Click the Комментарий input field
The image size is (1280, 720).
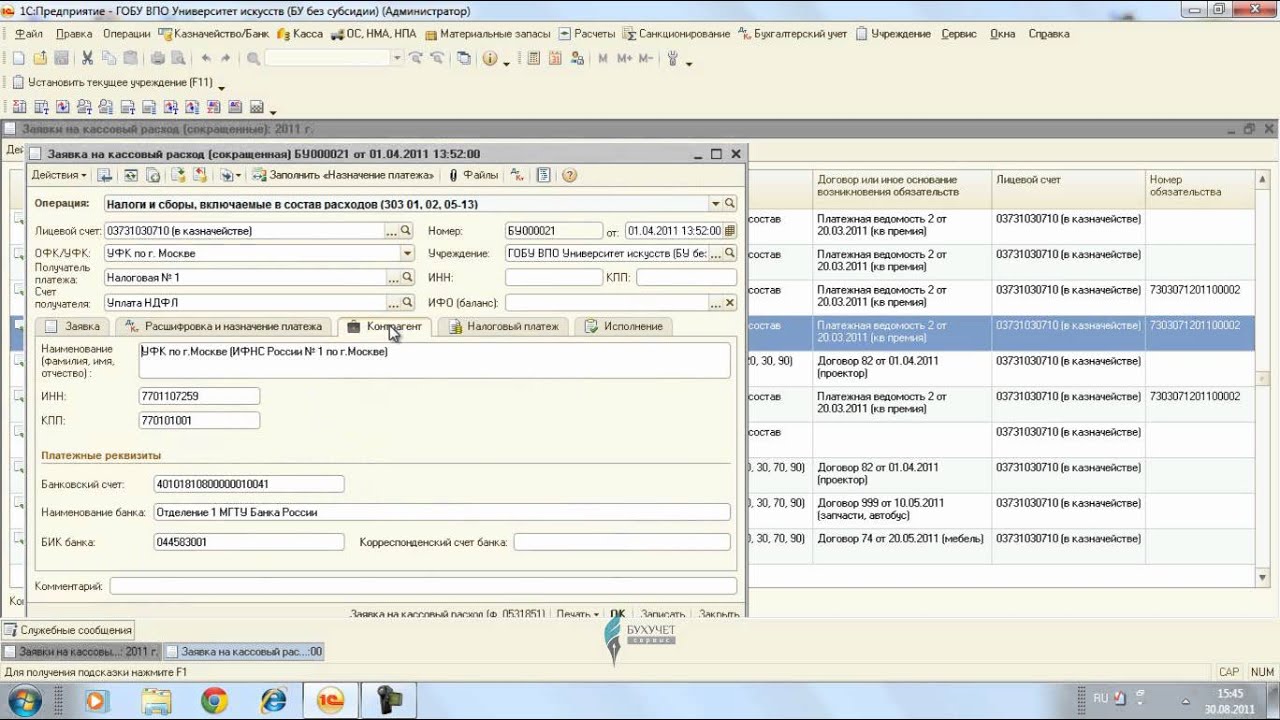pos(423,586)
